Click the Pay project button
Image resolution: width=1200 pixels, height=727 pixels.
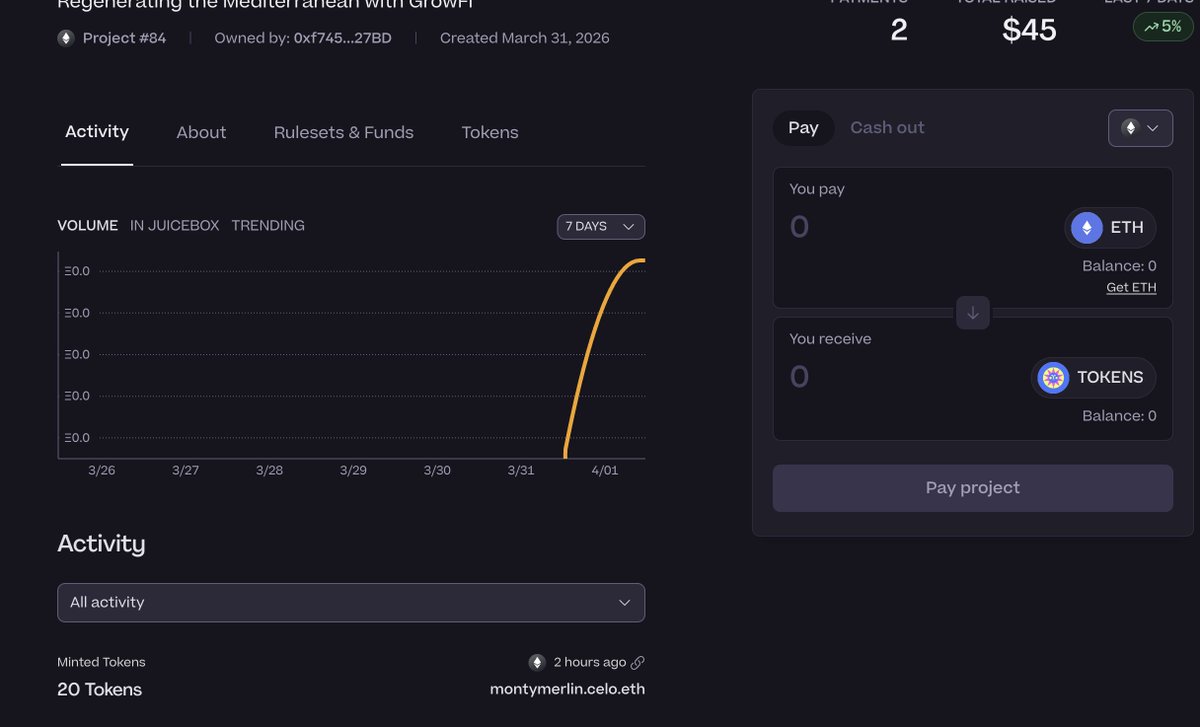pos(973,488)
